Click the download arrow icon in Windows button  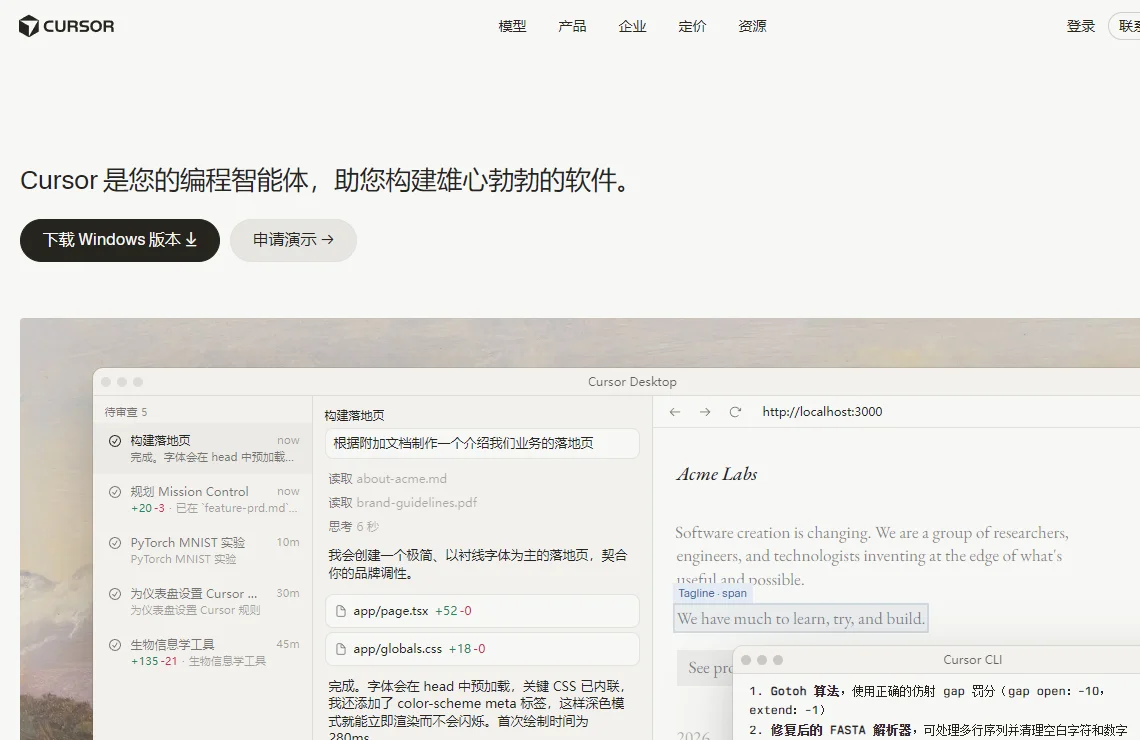point(191,239)
